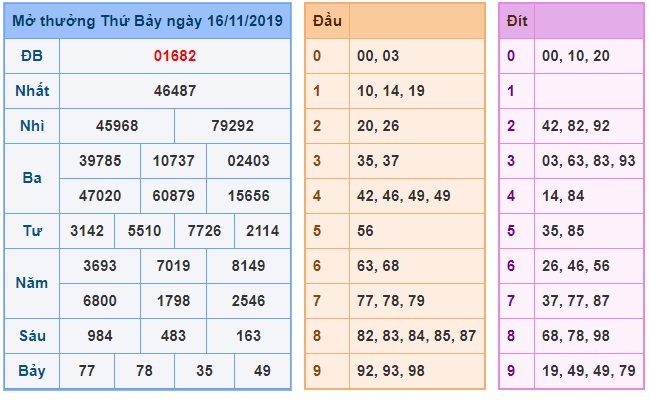This screenshot has height=407, width=650.
Task: Select Ba prize number 15656
Action: pos(249,196)
